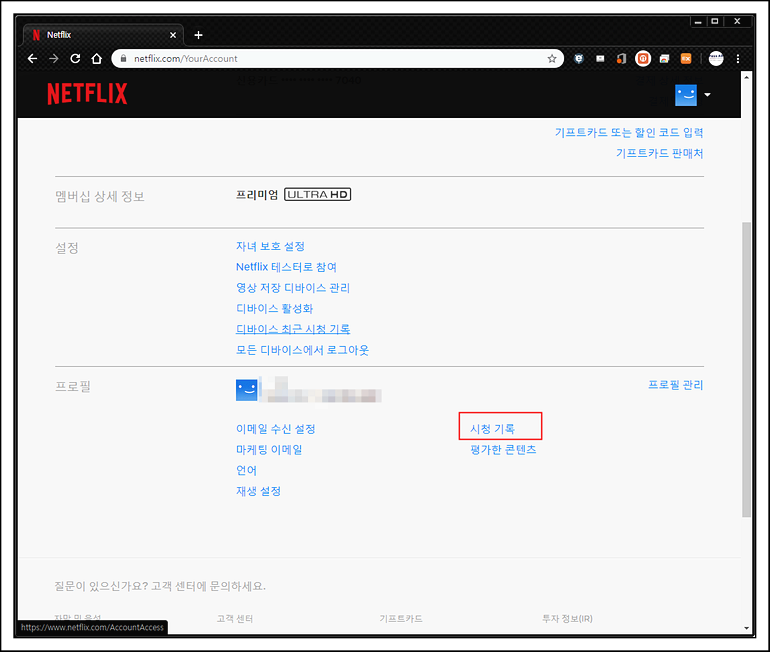Click the profile avatar in 프로필 section

coord(247,390)
